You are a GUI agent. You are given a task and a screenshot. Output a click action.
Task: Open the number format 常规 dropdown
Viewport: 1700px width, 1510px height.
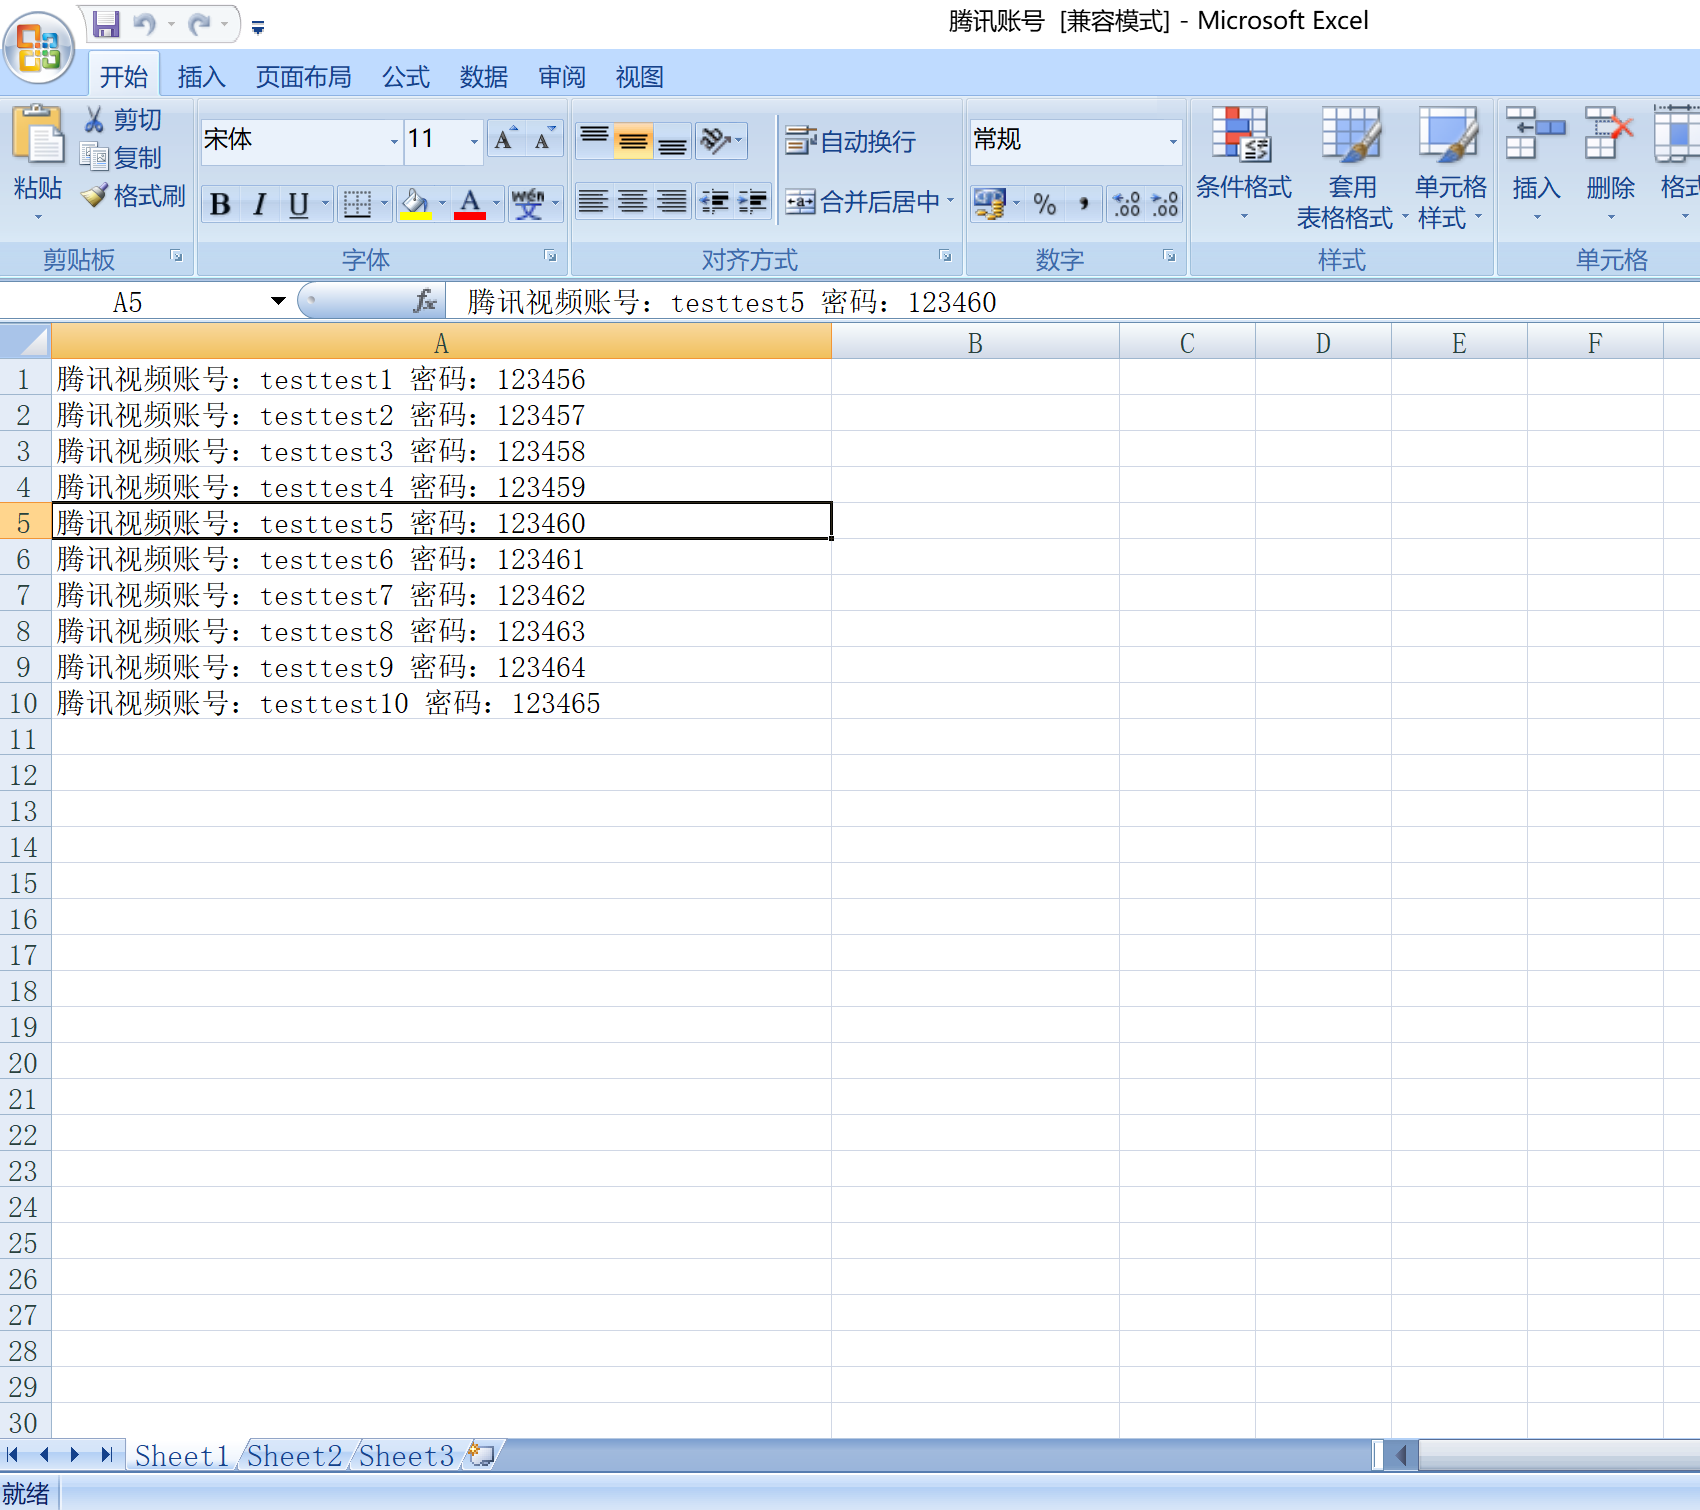point(1173,141)
